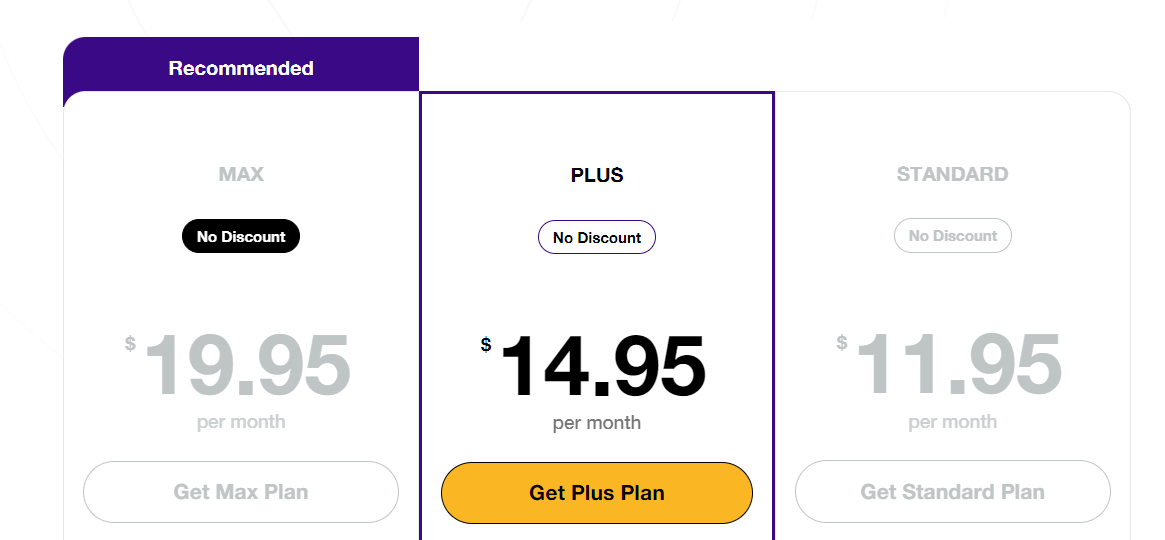Click the 14.95 price of Plus plan
This screenshot has height=540, width=1165.
coord(603,367)
